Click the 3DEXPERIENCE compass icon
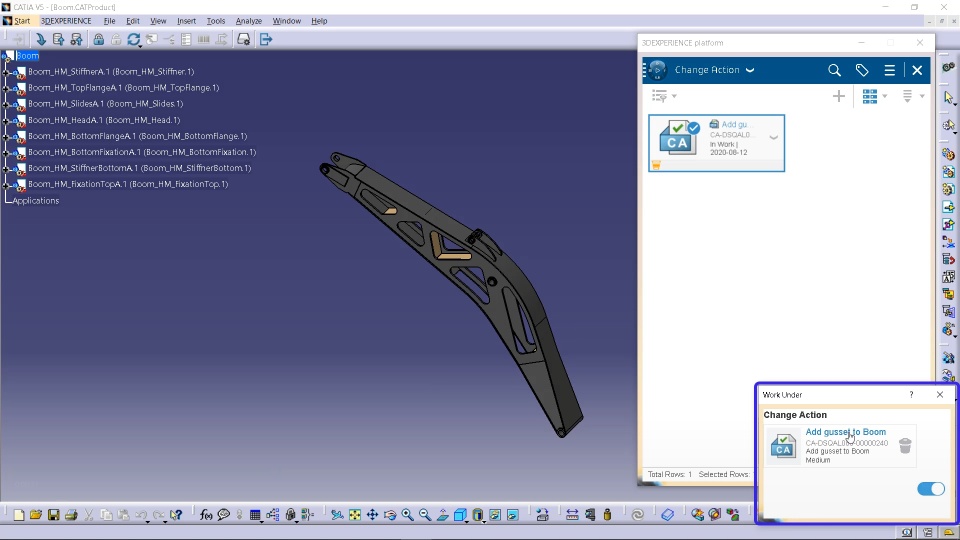This screenshot has height=540, width=960. 657,70
